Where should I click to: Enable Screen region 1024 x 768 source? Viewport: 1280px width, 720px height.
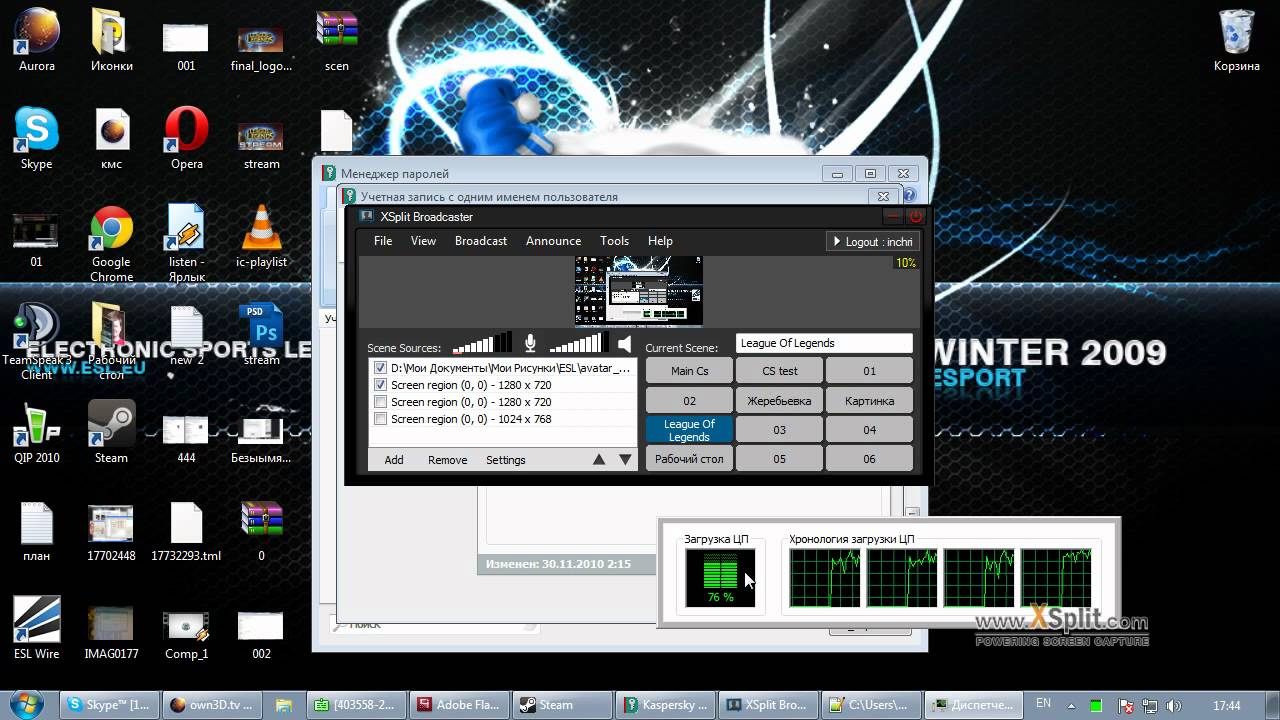[380, 419]
